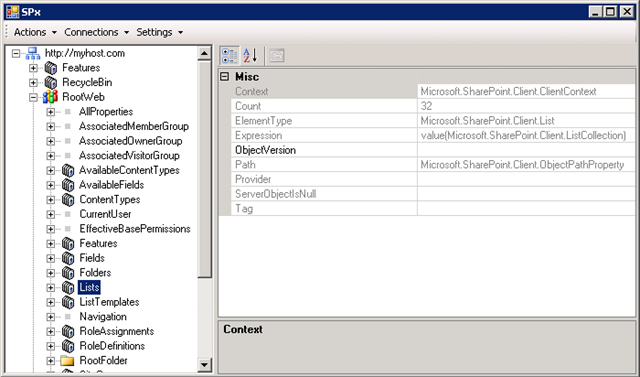Expand the top-level Features node
This screenshot has height=377, width=640.
(33, 68)
